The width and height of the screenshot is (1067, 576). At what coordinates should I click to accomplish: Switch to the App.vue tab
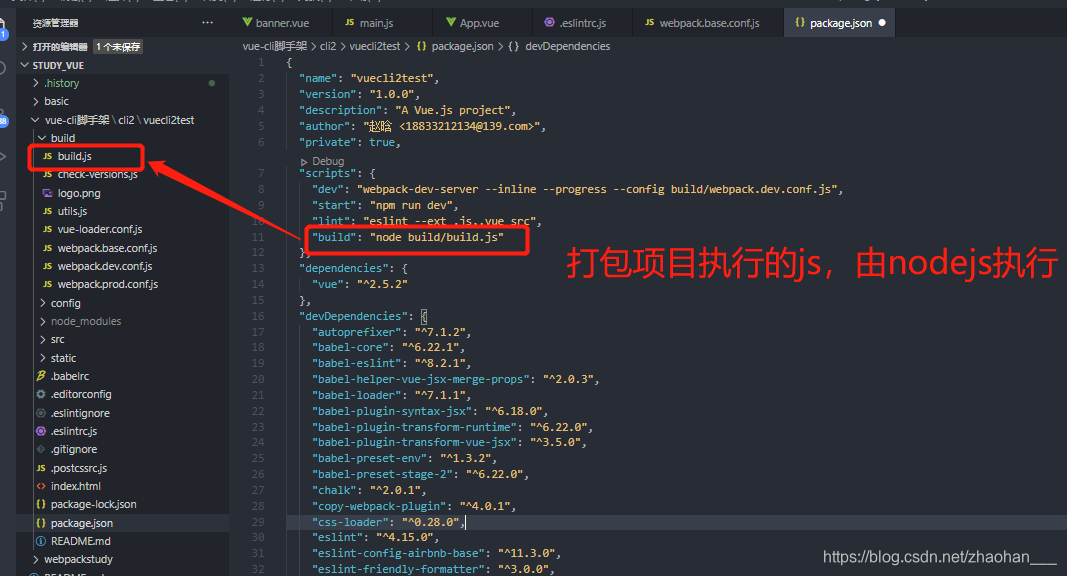479,22
